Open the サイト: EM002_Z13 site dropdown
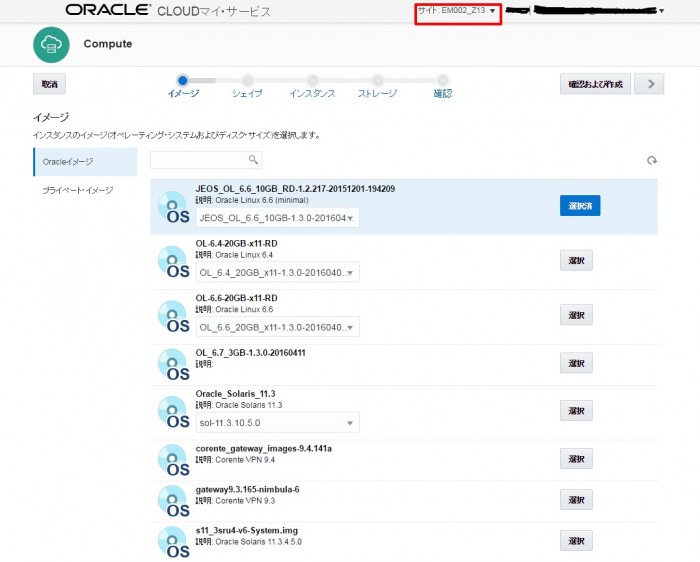700x562 pixels. 458,11
